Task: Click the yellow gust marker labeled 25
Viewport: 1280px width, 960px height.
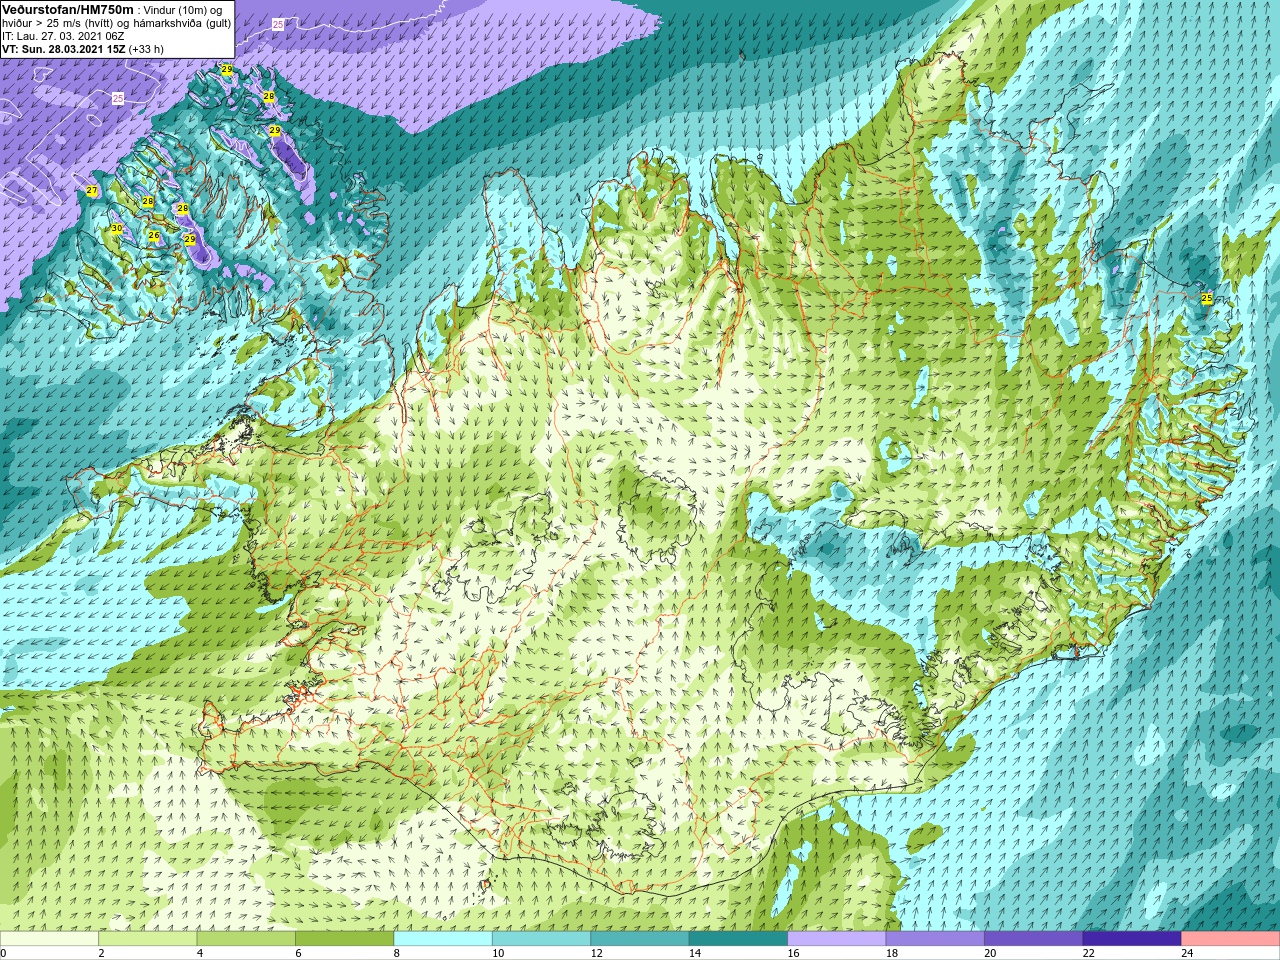Action: pos(1207,298)
